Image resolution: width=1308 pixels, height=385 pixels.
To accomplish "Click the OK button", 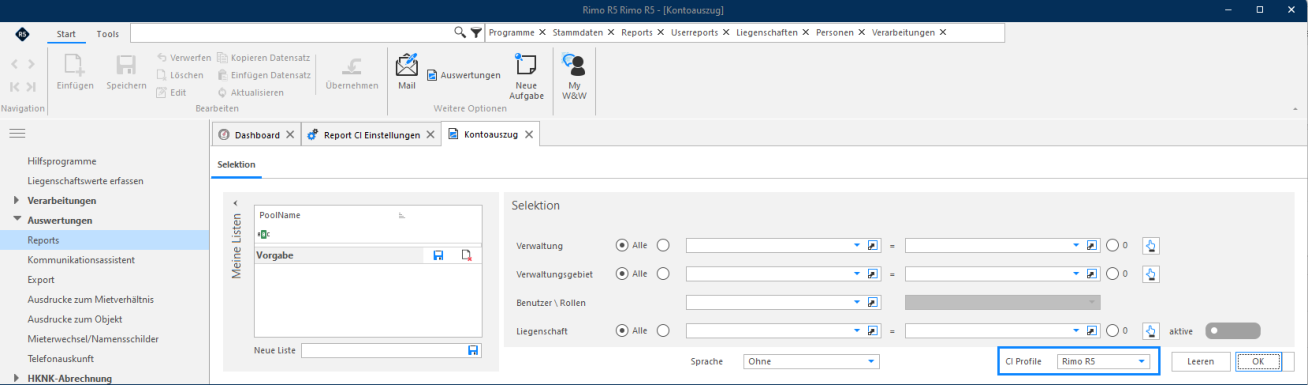I will (x=1257, y=361).
